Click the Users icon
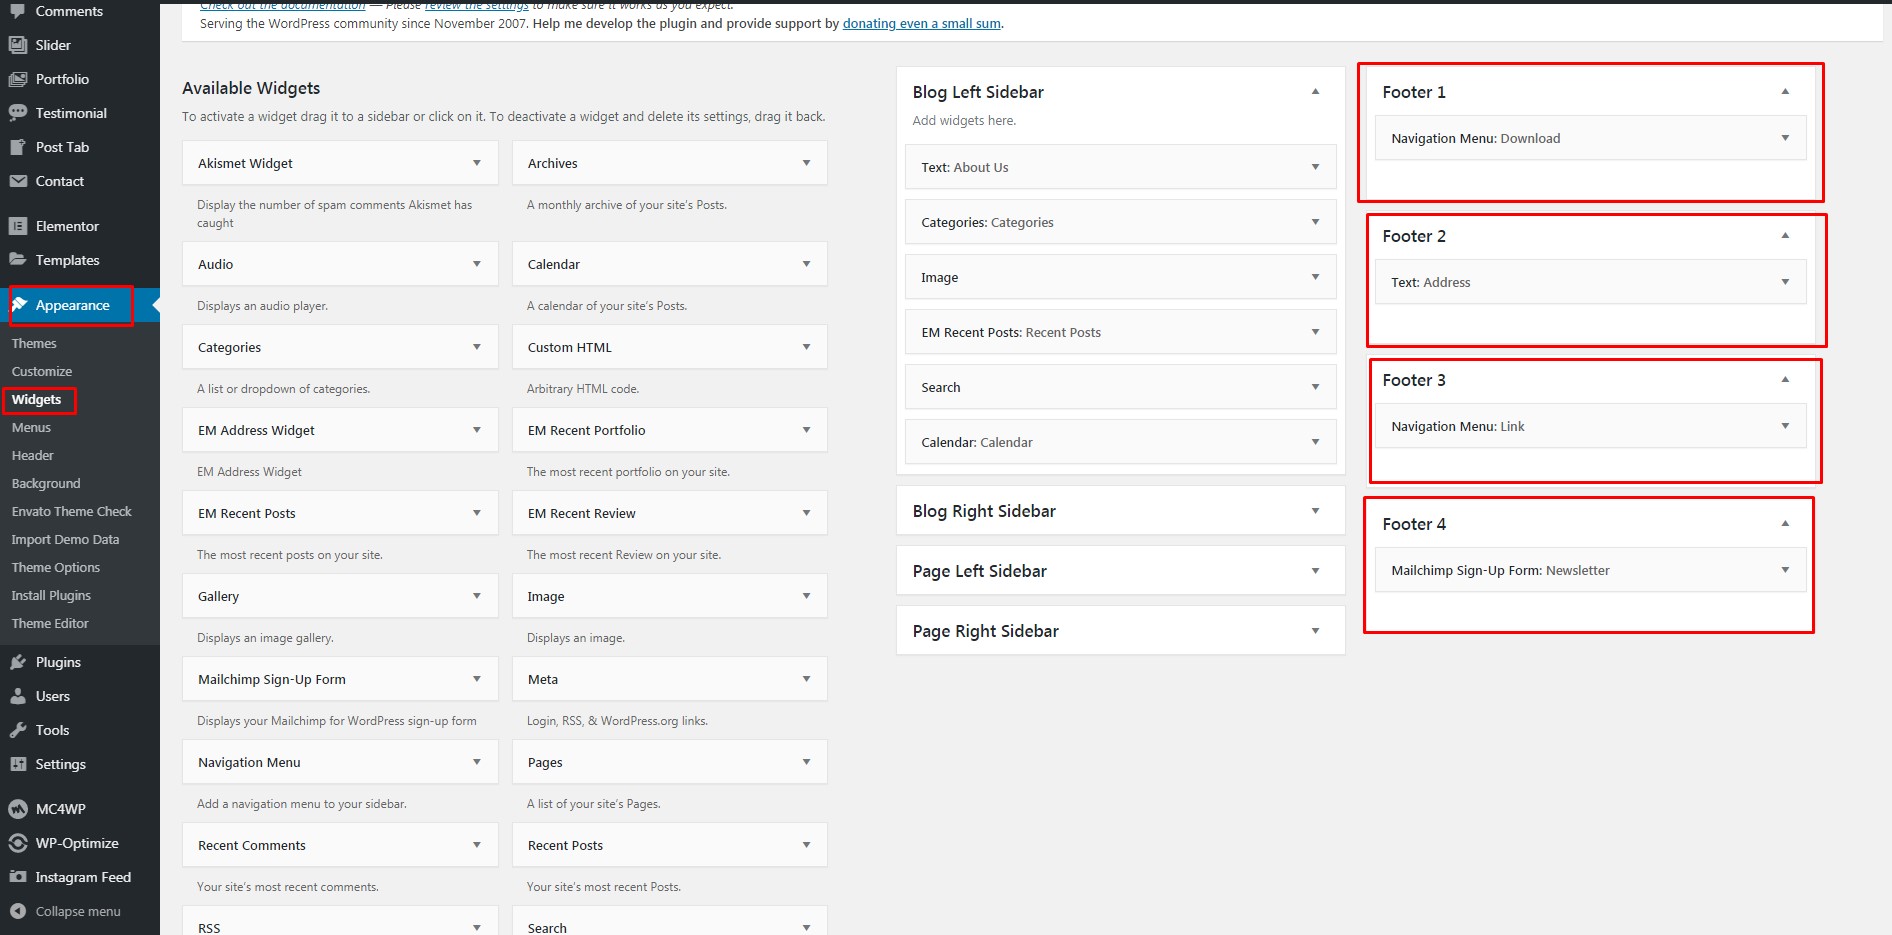 pyautogui.click(x=18, y=696)
